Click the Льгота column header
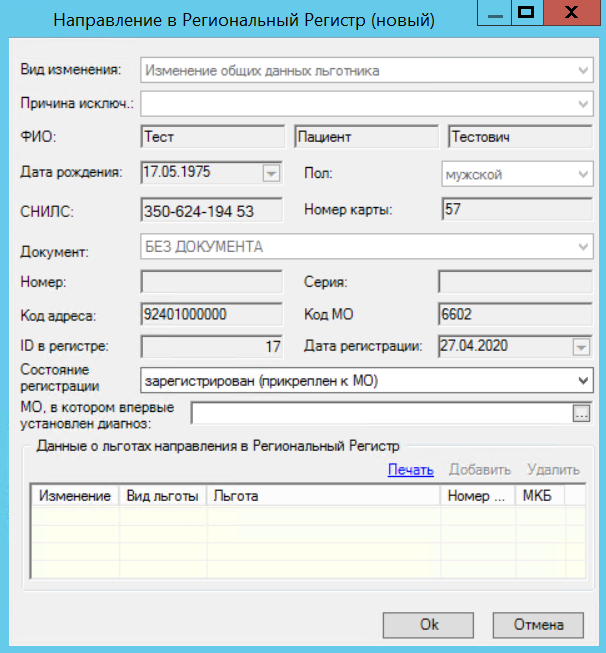The image size is (606, 653). tap(323, 496)
